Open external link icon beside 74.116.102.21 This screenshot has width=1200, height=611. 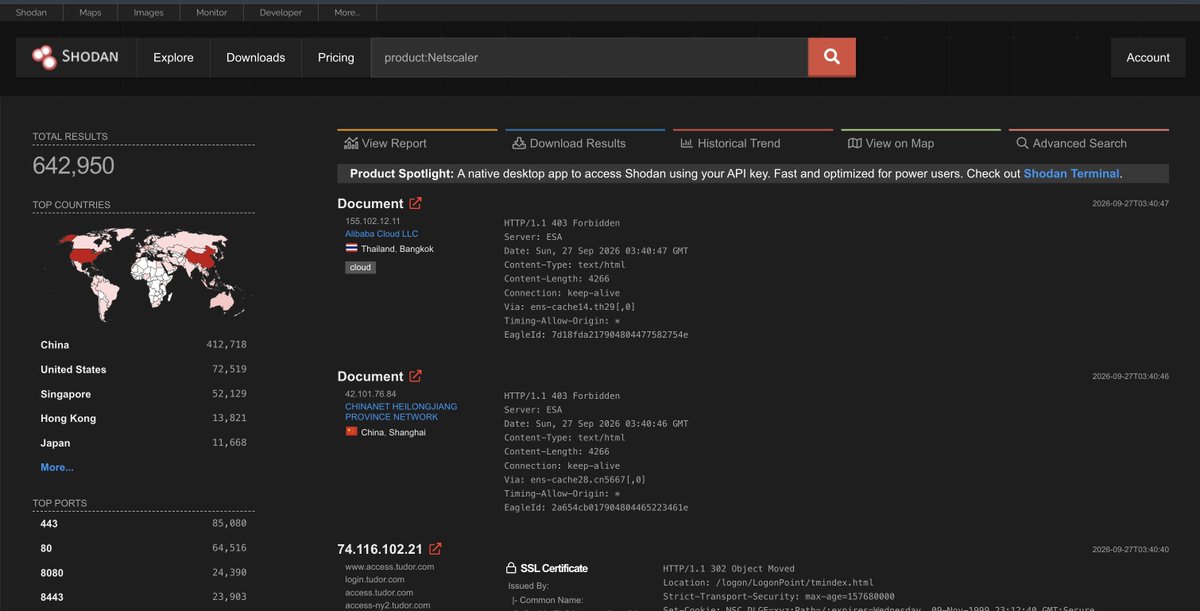435,549
